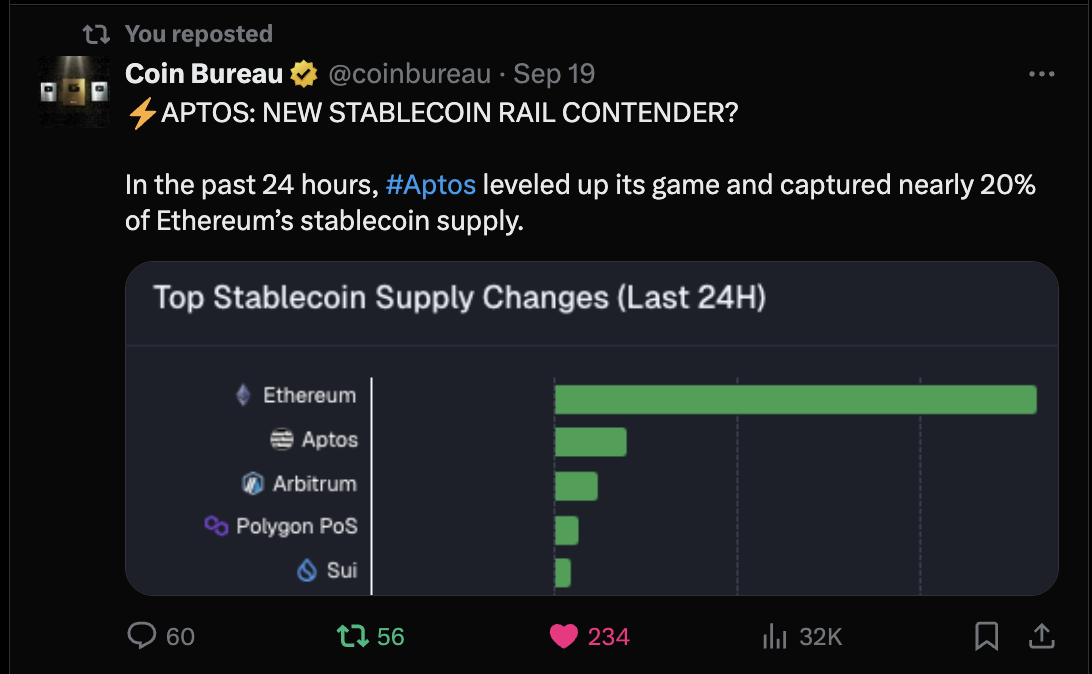Image resolution: width=1092 pixels, height=674 pixels.
Task: Click the reply comment bubble icon
Action: coord(144,635)
